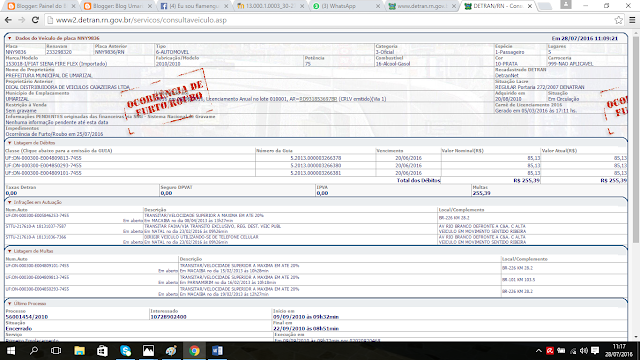Select the Multas value 255,39
This screenshot has height=360, width=640.
coord(481,193)
